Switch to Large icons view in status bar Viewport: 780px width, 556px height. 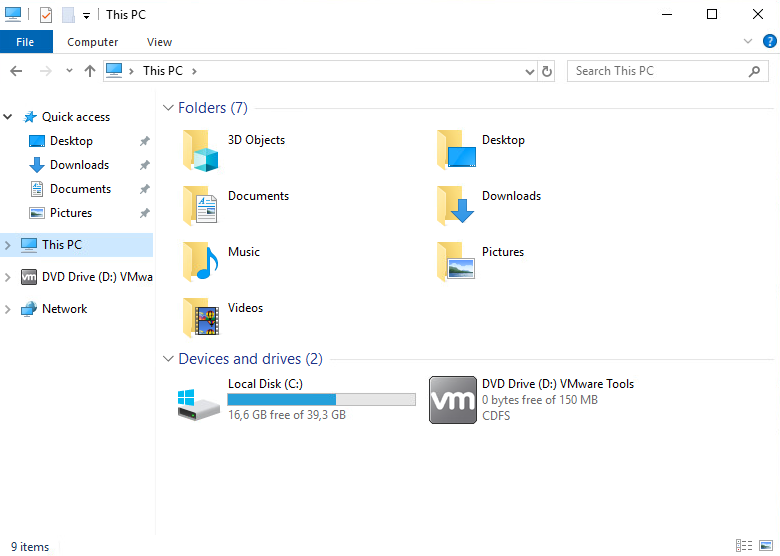pyautogui.click(x=766, y=545)
